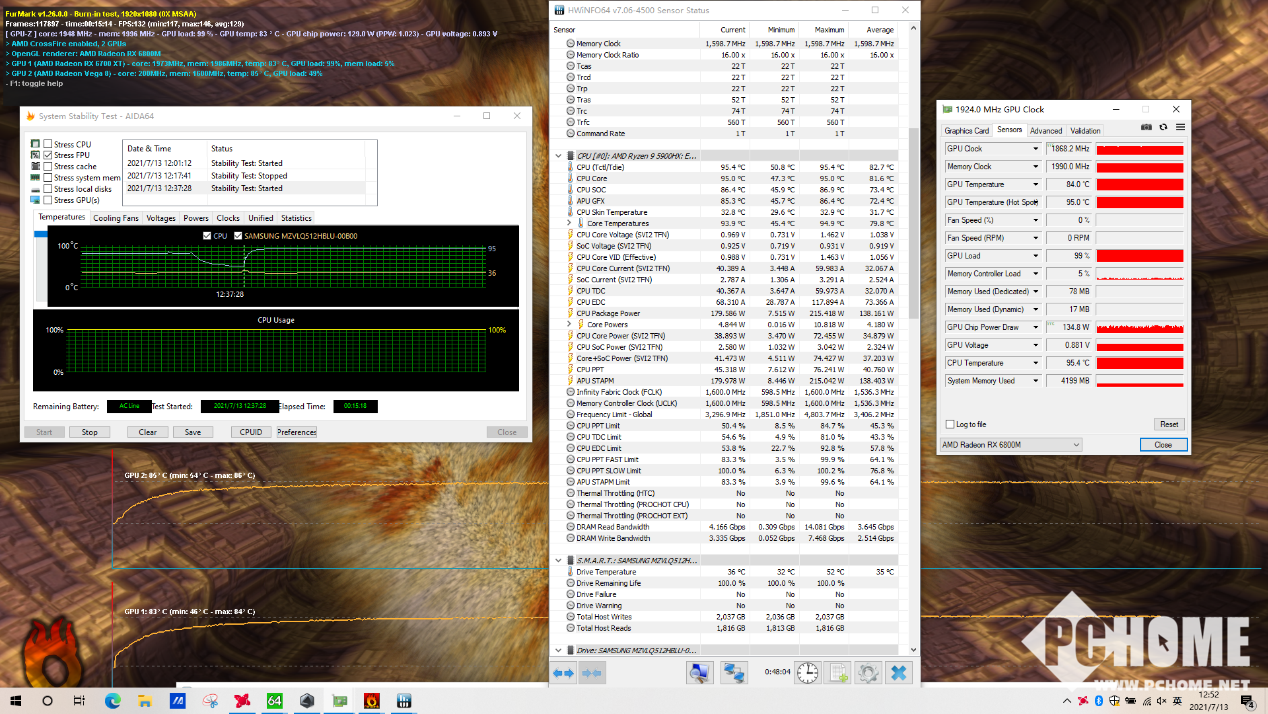
Task: Open Windows Start menu
Action: pyautogui.click(x=17, y=701)
